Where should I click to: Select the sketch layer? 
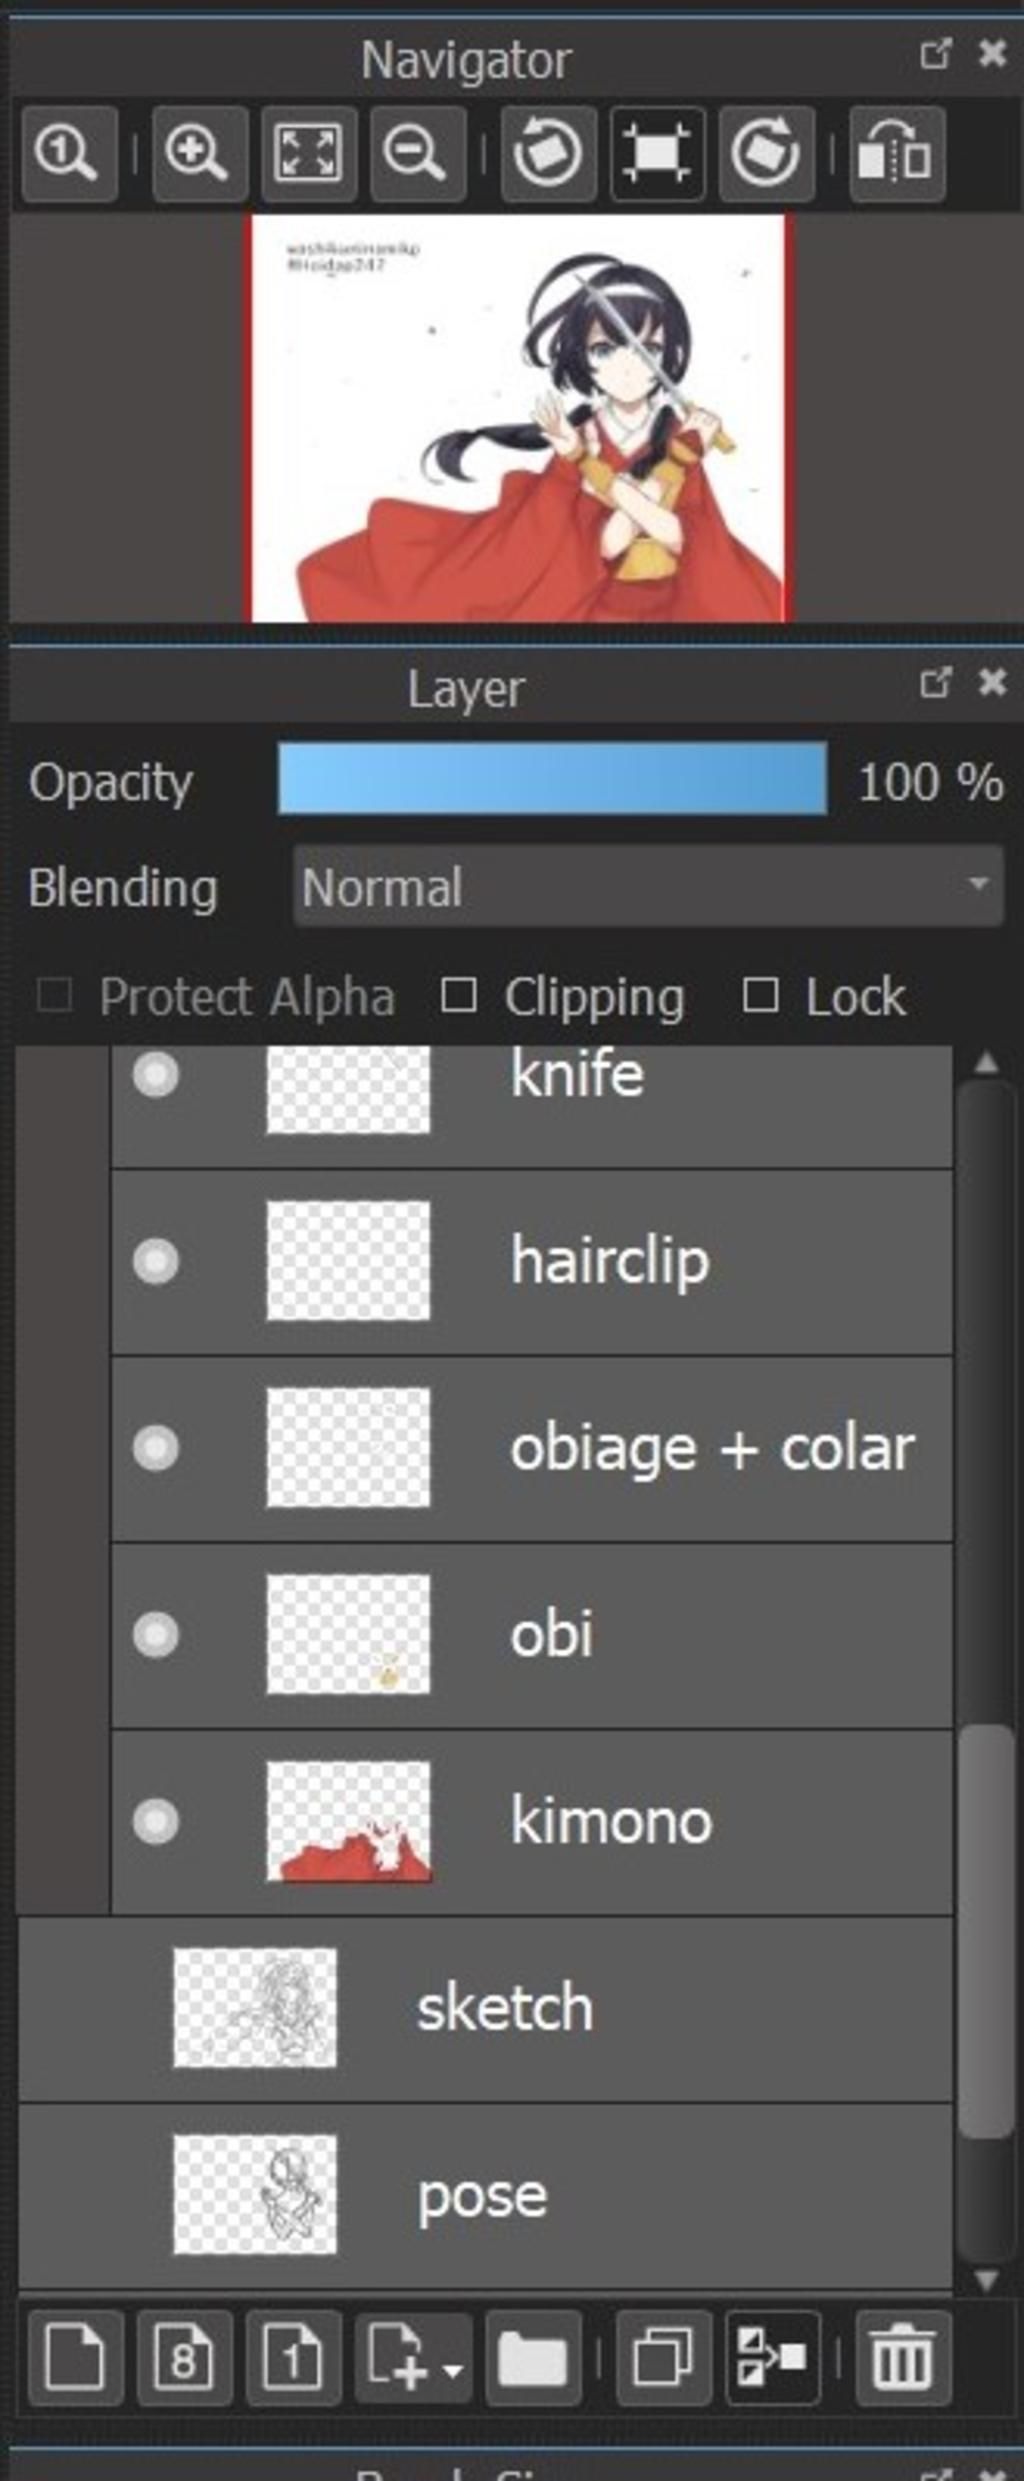coord(485,2008)
